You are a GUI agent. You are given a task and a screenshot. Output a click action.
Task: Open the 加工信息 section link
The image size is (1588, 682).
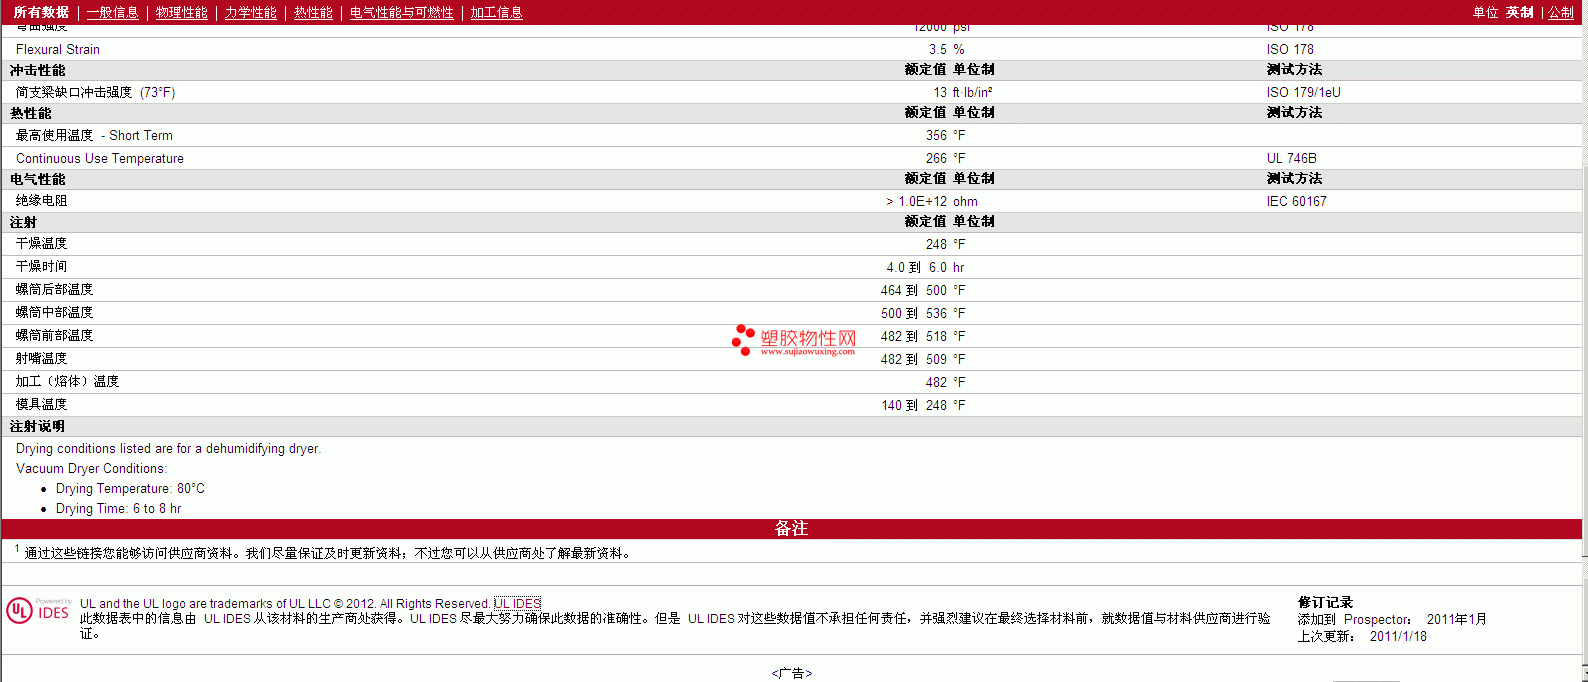click(x=496, y=12)
